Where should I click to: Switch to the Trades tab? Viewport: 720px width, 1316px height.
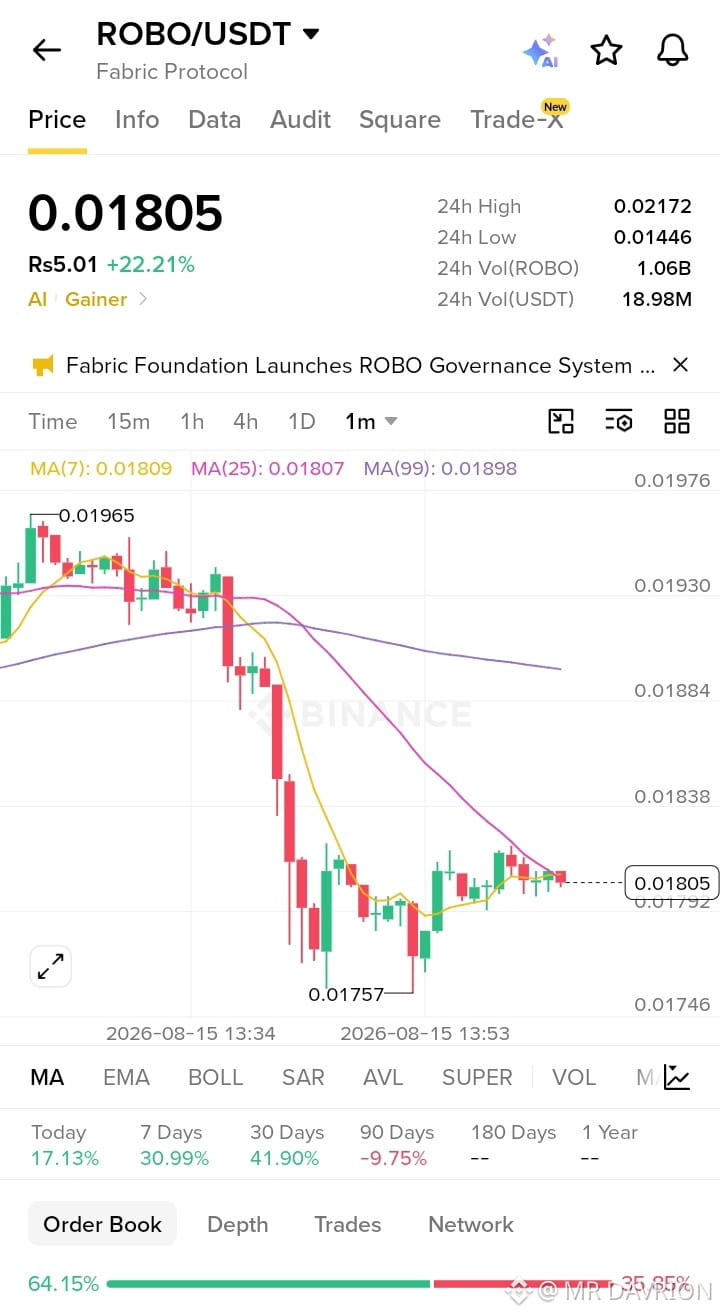[x=347, y=1224]
